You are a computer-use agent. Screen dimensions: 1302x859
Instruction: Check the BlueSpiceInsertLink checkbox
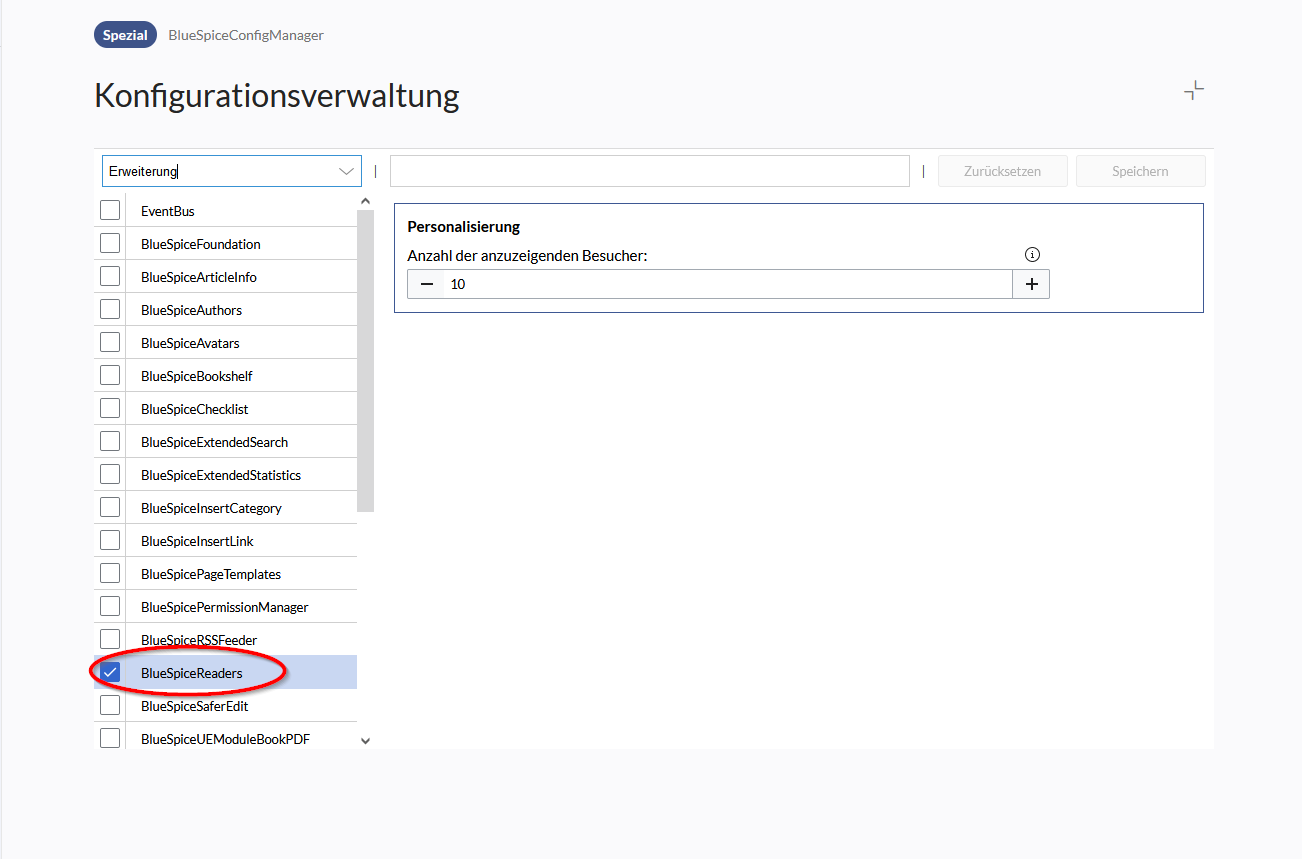(x=110, y=541)
